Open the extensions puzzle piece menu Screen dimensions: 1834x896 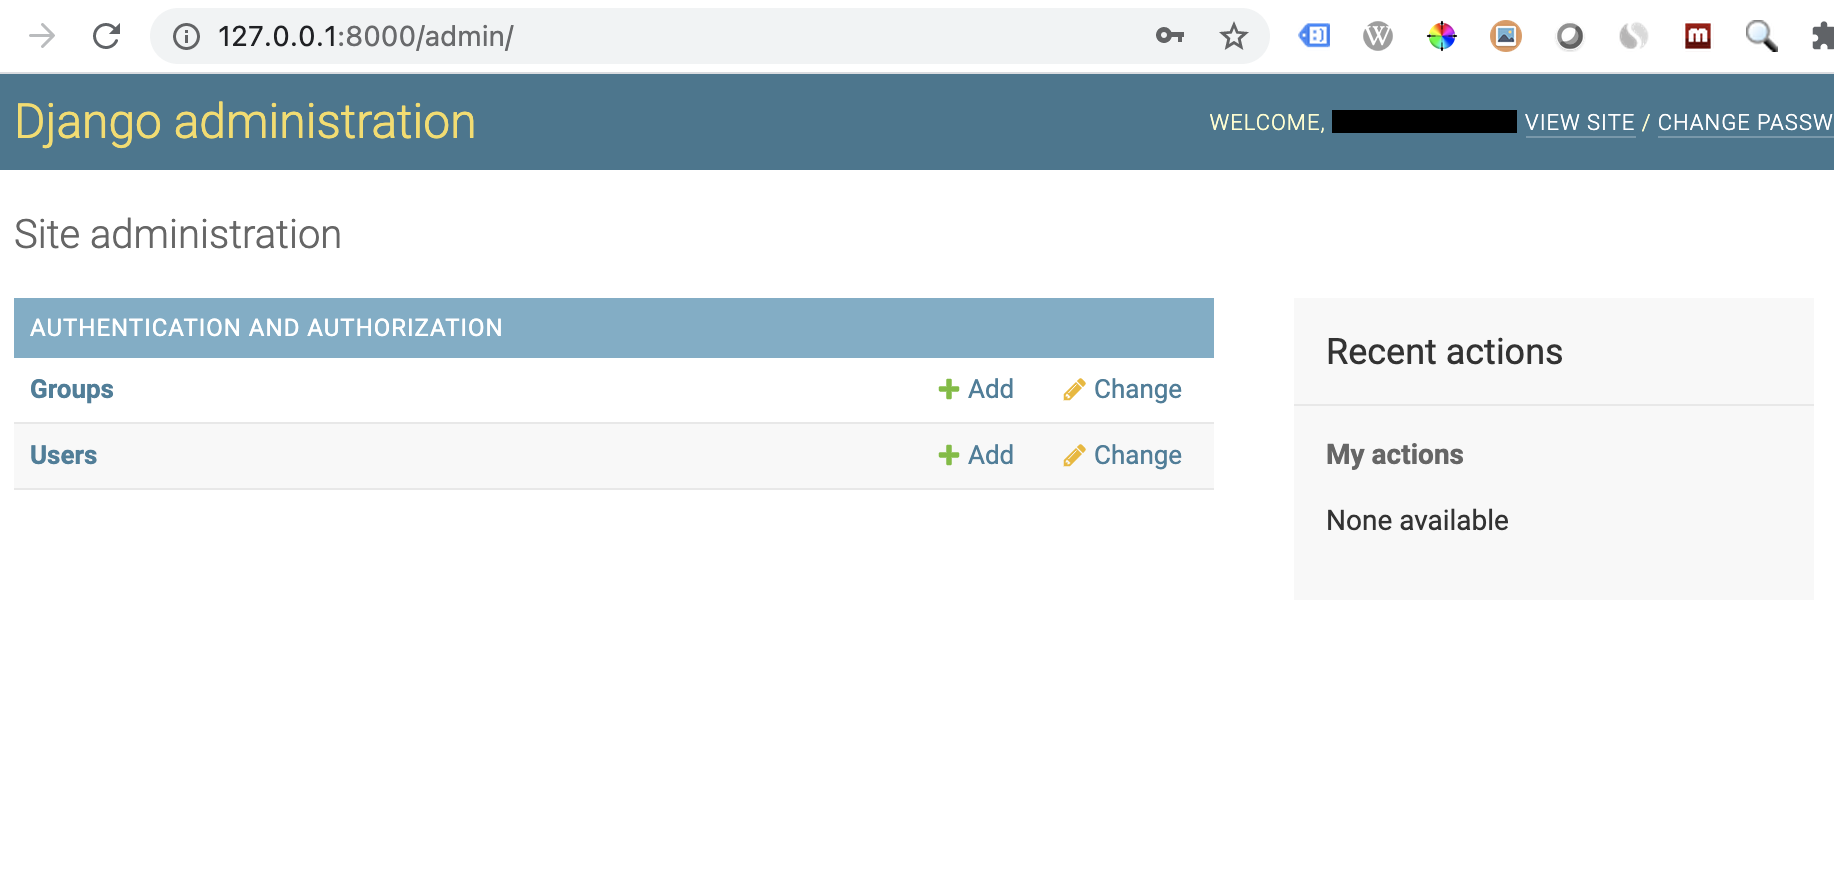[x=1822, y=37]
